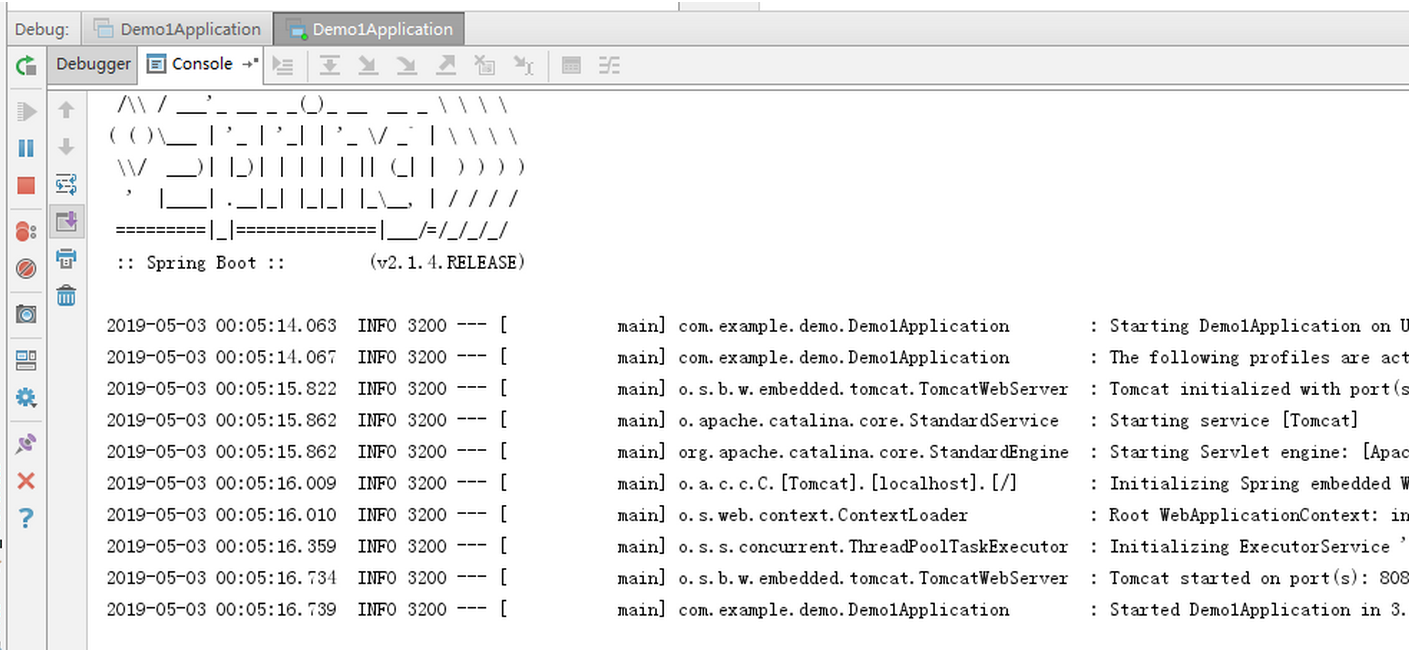Open Evaluate Expression calculator icon
1425x652 pixels.
click(571, 66)
